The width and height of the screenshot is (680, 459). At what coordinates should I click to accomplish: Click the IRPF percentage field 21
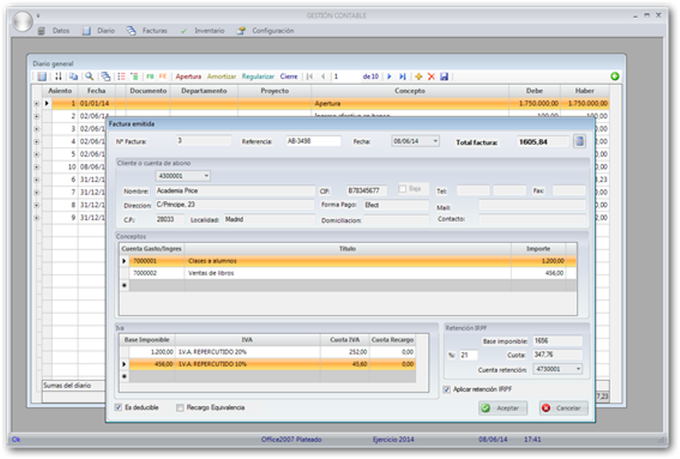coord(468,355)
